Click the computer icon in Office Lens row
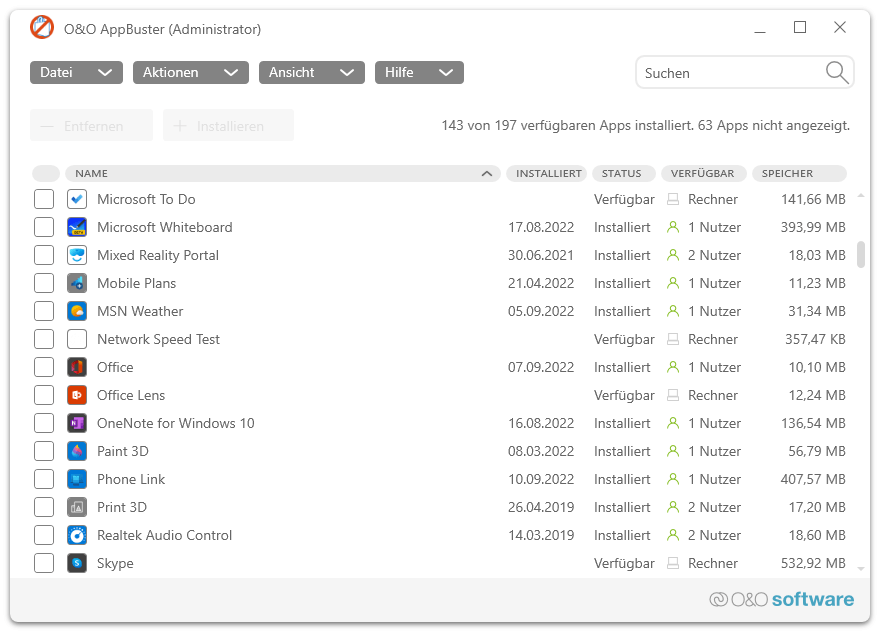 pyautogui.click(x=672, y=396)
